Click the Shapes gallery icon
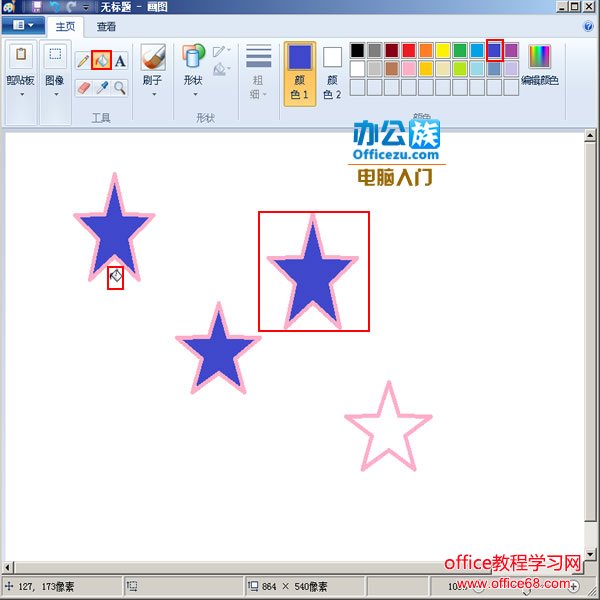Image resolution: width=600 pixels, height=600 pixels. tap(193, 57)
